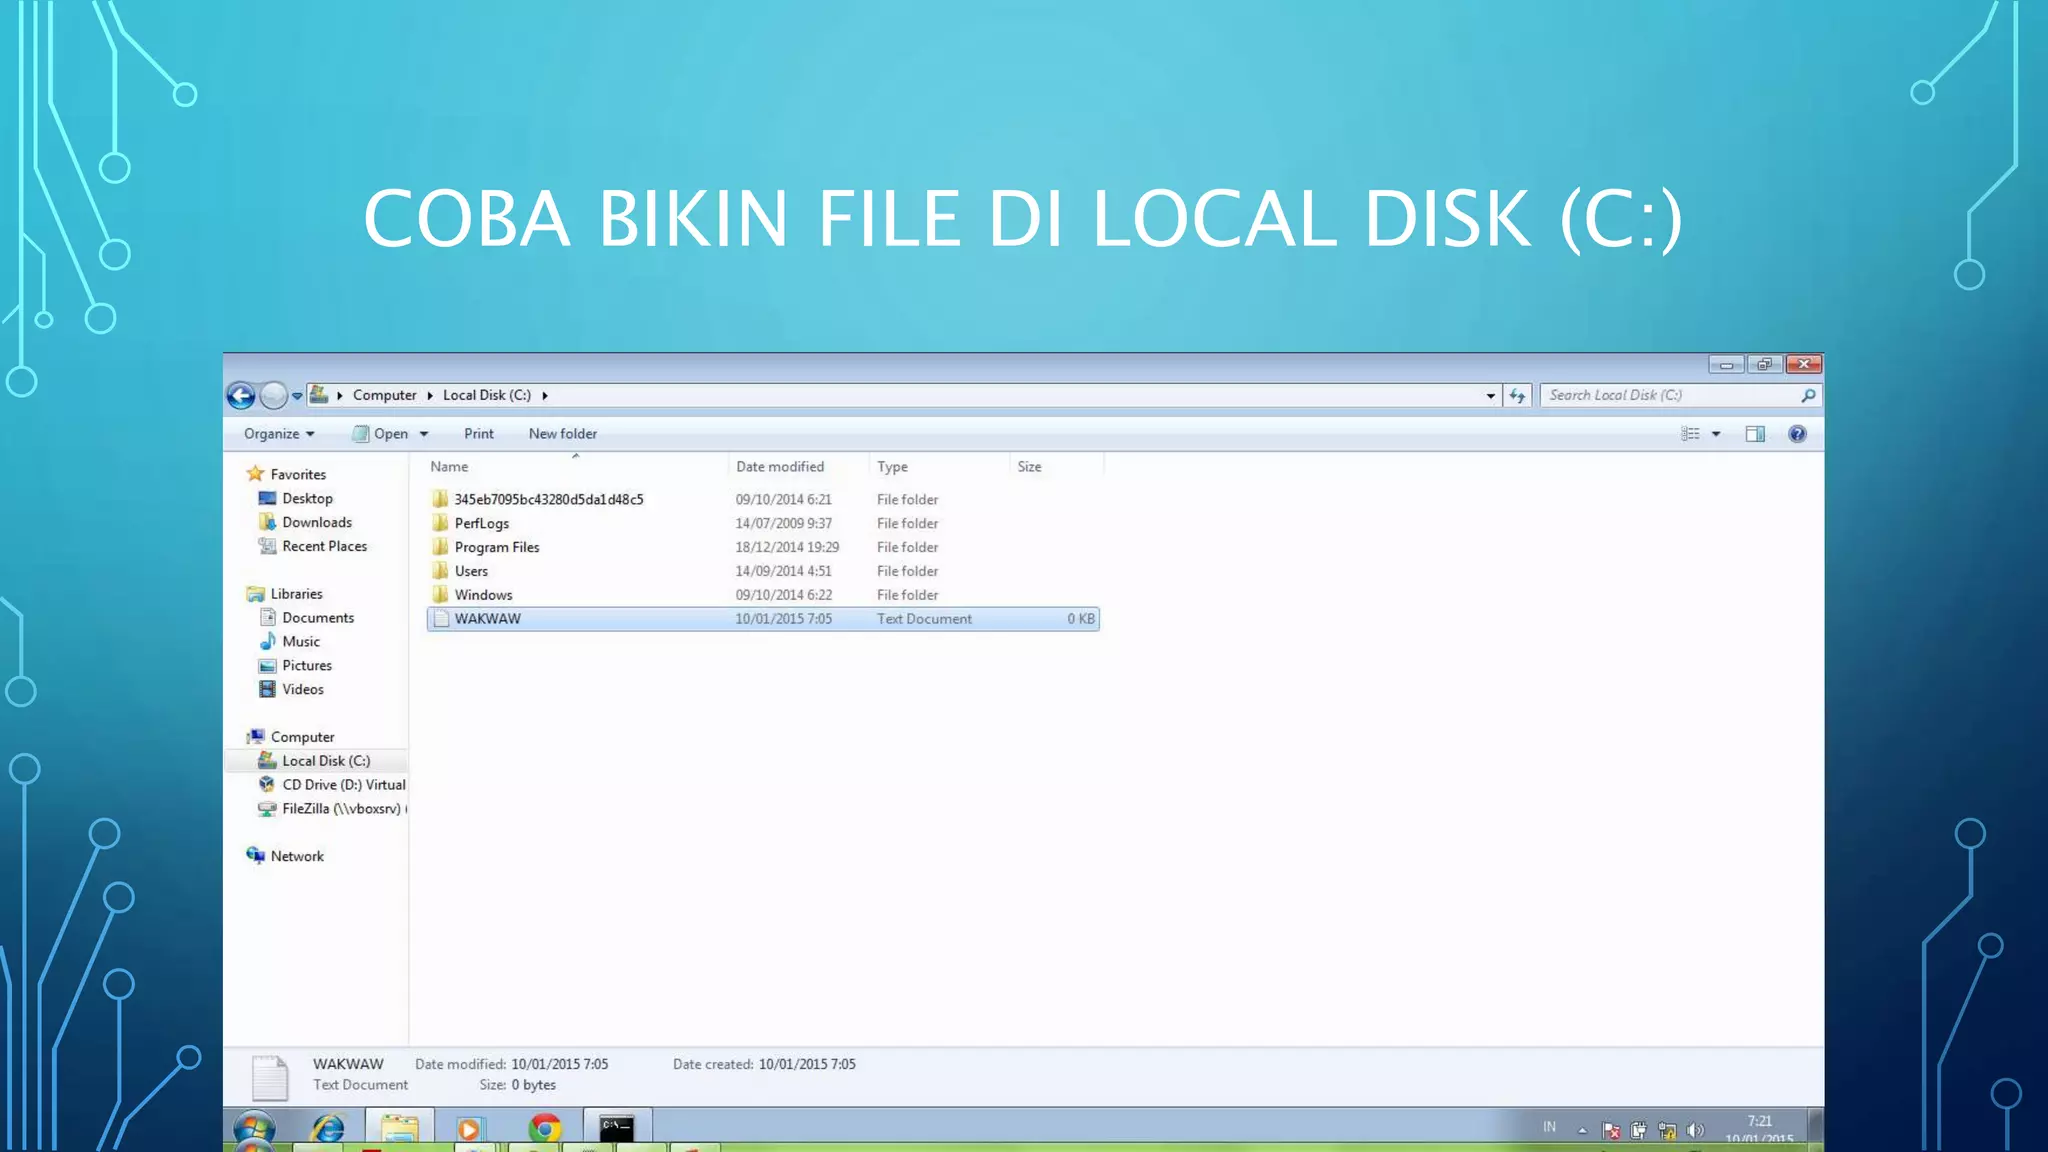Viewport: 2048px width, 1152px height.
Task: Click the Open toolbar button
Action: [x=381, y=434]
